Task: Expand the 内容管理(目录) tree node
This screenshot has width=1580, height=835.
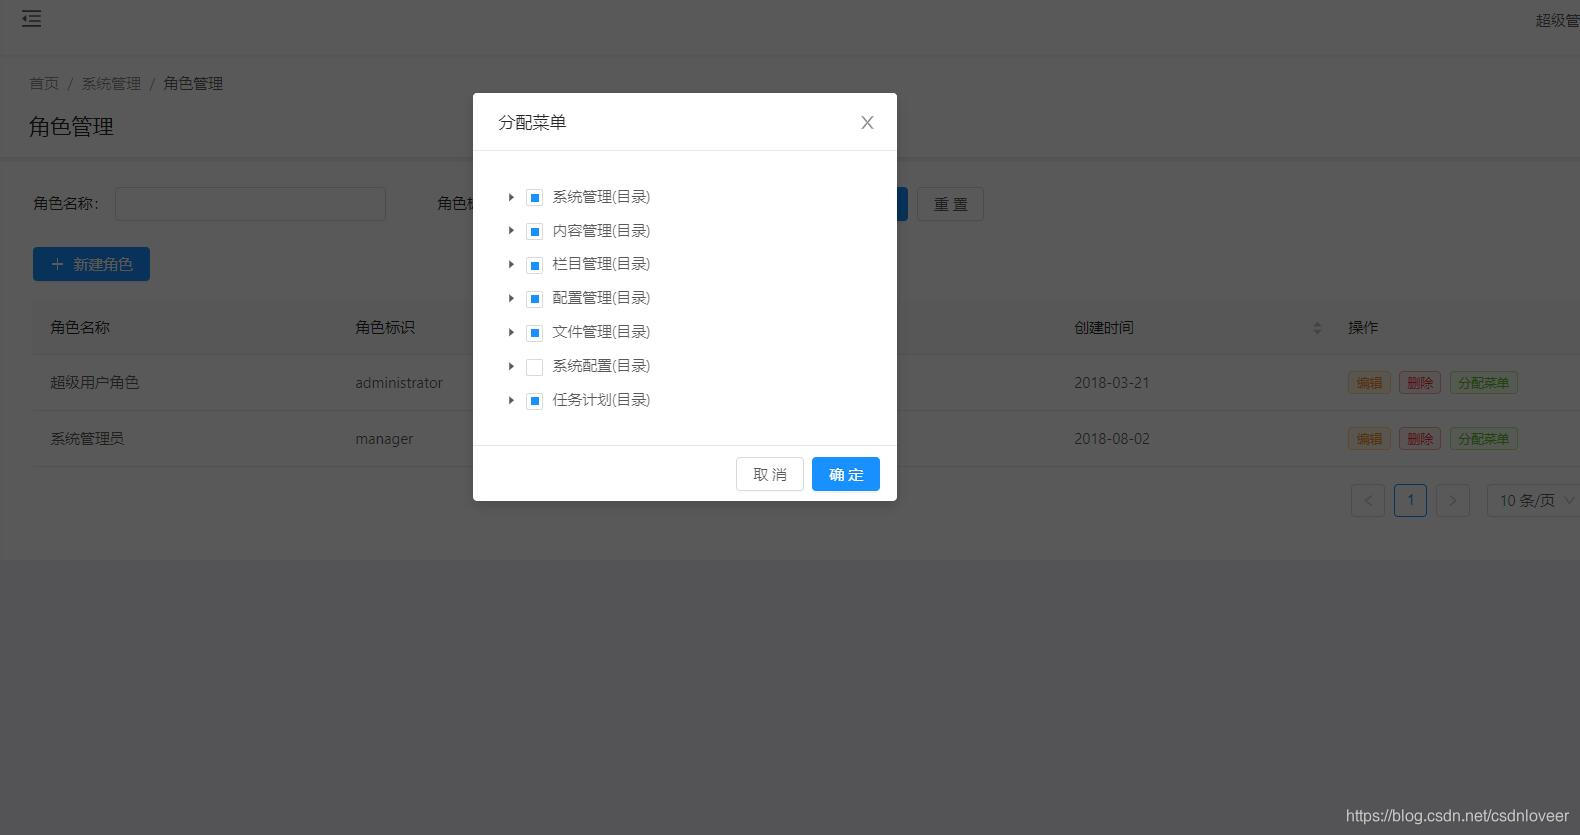Action: (511, 231)
